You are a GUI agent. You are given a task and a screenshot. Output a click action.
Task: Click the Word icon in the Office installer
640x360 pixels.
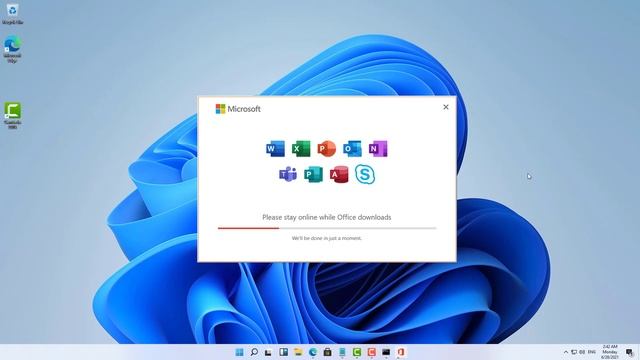click(x=275, y=149)
